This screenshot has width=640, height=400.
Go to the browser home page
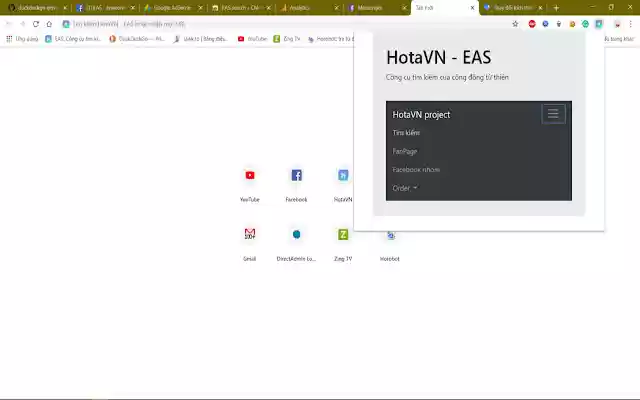(49, 24)
